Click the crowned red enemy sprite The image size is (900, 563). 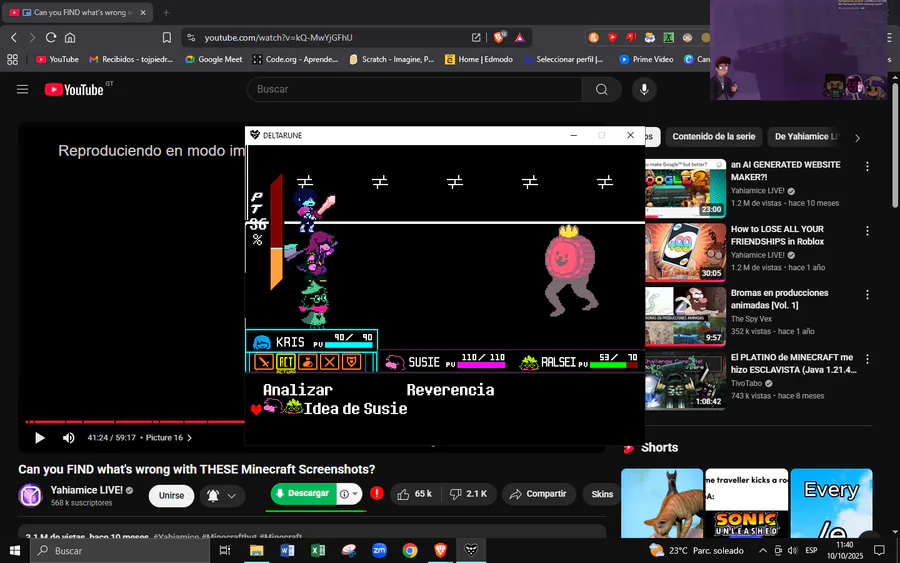coord(570,270)
